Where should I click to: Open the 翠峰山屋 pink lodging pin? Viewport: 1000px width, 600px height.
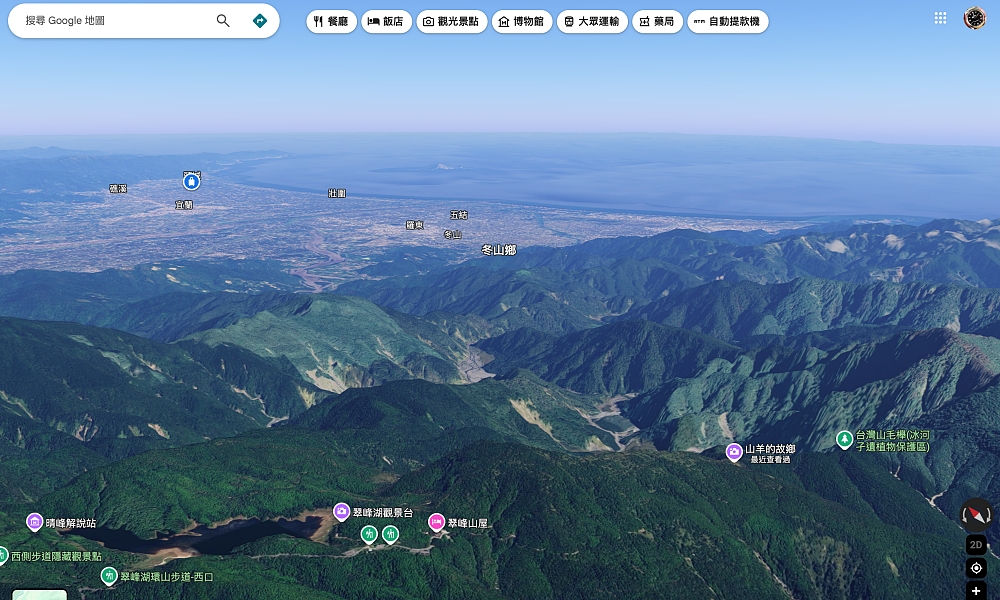tap(436, 522)
